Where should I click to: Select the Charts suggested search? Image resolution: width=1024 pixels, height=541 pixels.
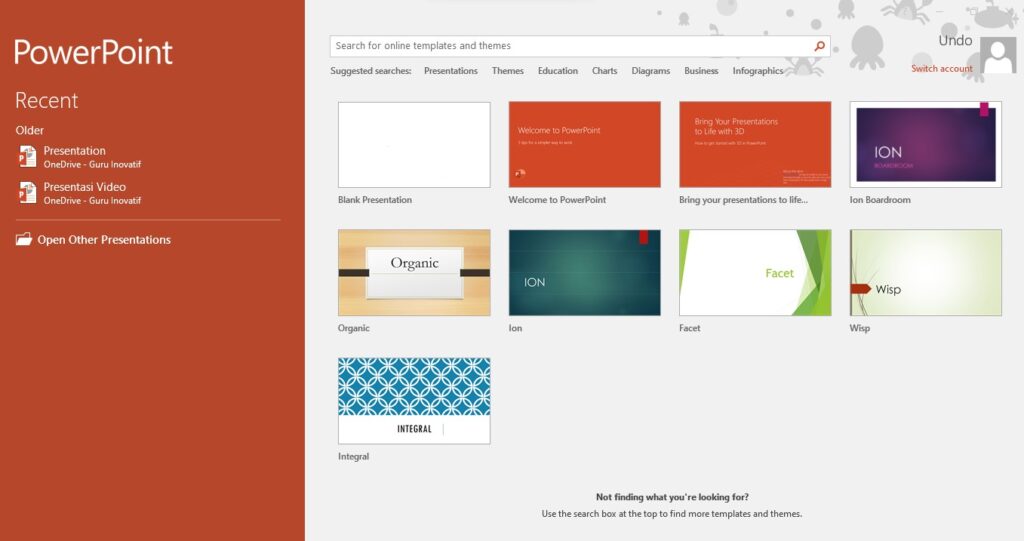(x=604, y=71)
